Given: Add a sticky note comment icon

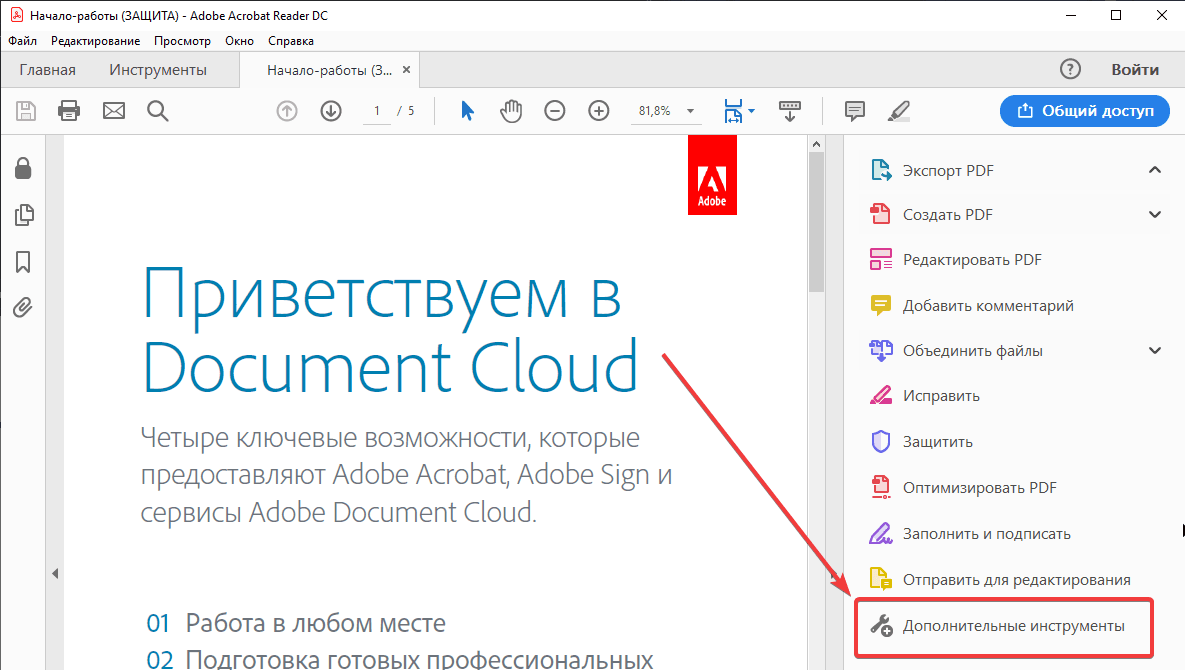Looking at the screenshot, I should pyautogui.click(x=854, y=111).
